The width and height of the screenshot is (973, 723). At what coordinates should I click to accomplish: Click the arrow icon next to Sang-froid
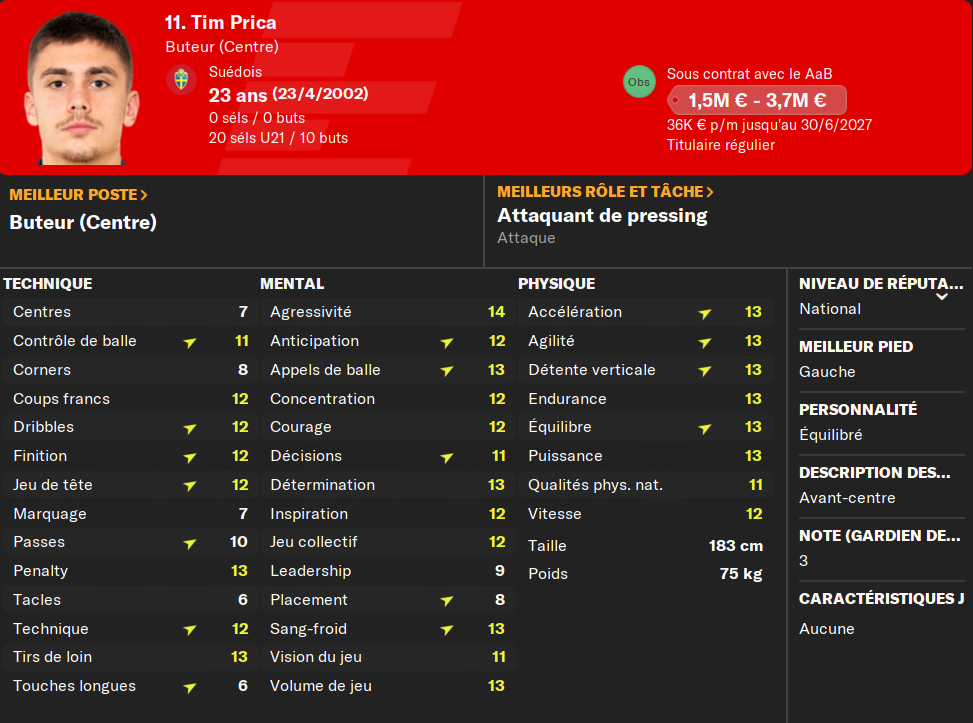[447, 630]
